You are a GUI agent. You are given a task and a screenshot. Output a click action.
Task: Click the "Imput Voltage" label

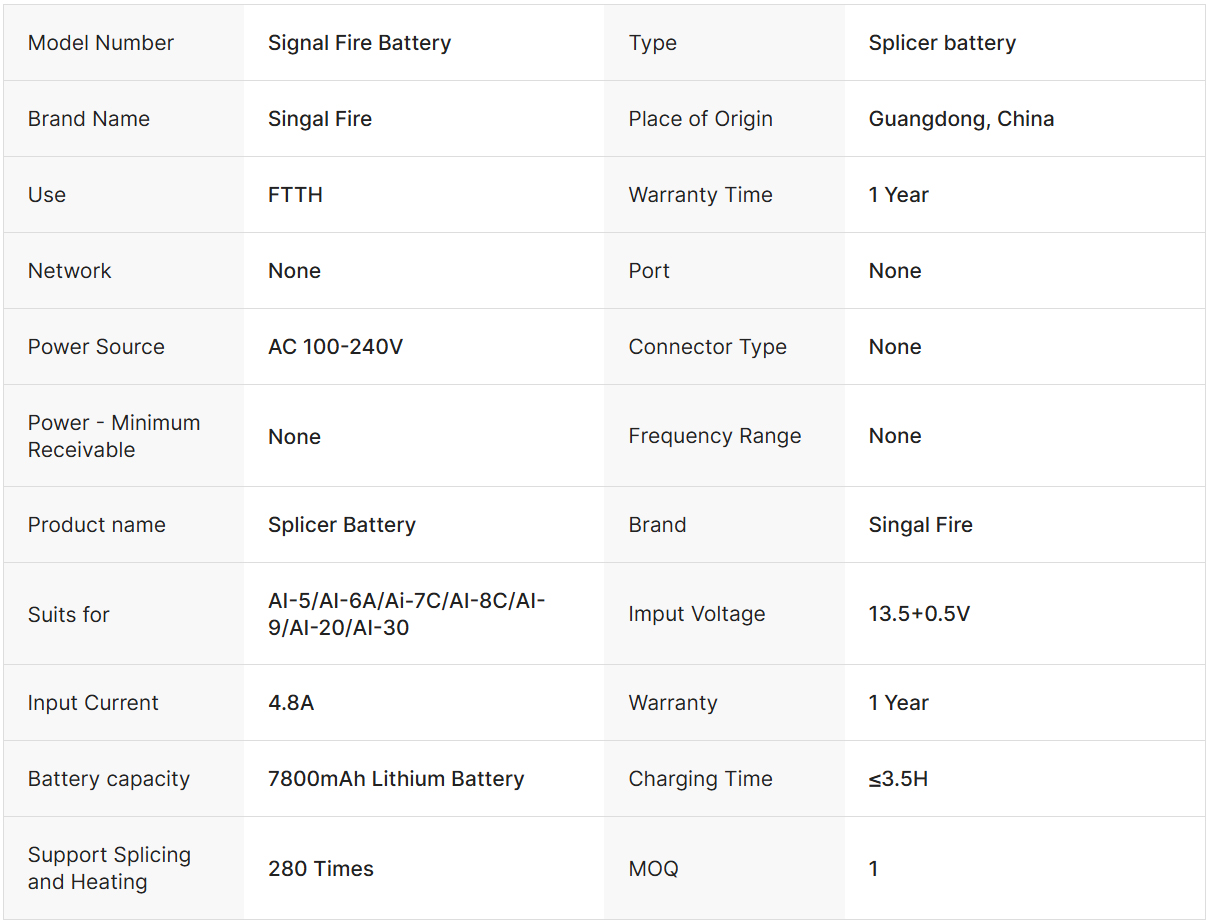(697, 614)
